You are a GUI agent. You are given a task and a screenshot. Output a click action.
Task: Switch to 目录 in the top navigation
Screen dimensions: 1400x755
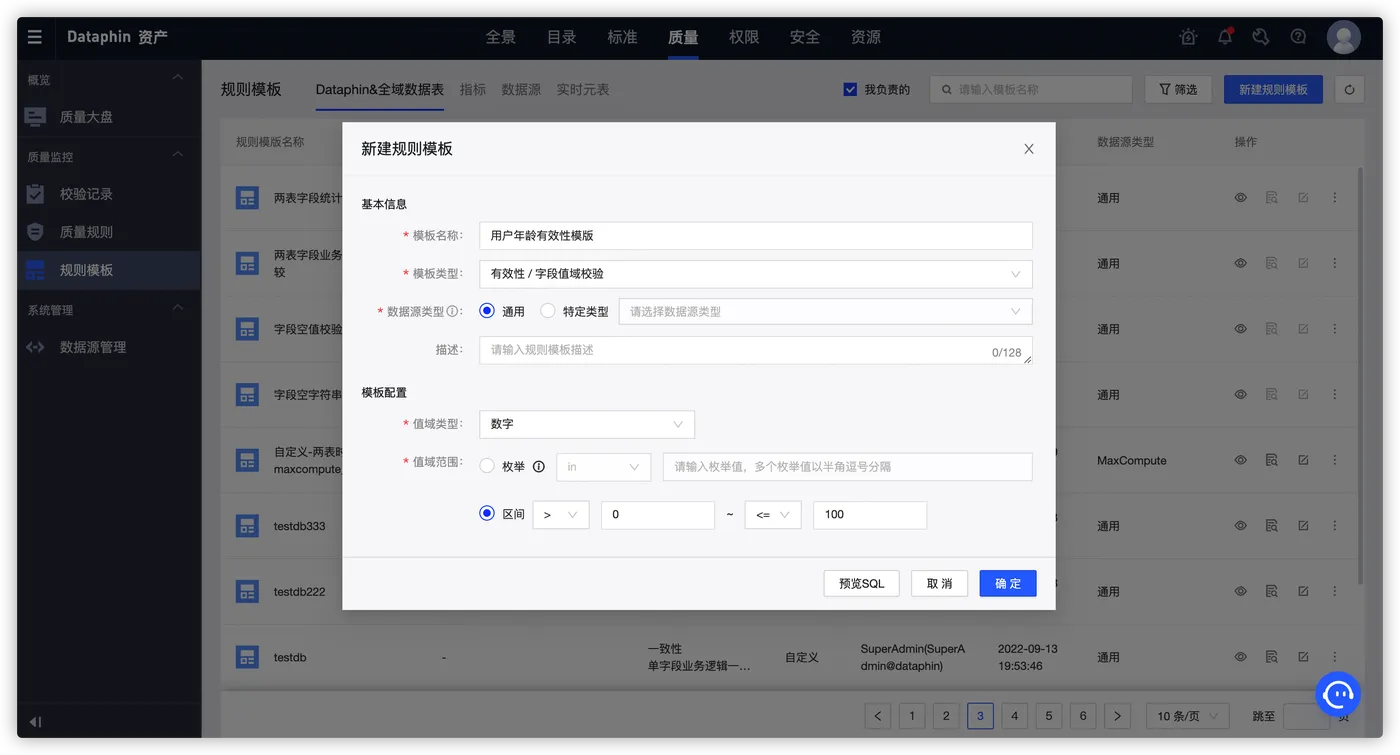coord(562,37)
